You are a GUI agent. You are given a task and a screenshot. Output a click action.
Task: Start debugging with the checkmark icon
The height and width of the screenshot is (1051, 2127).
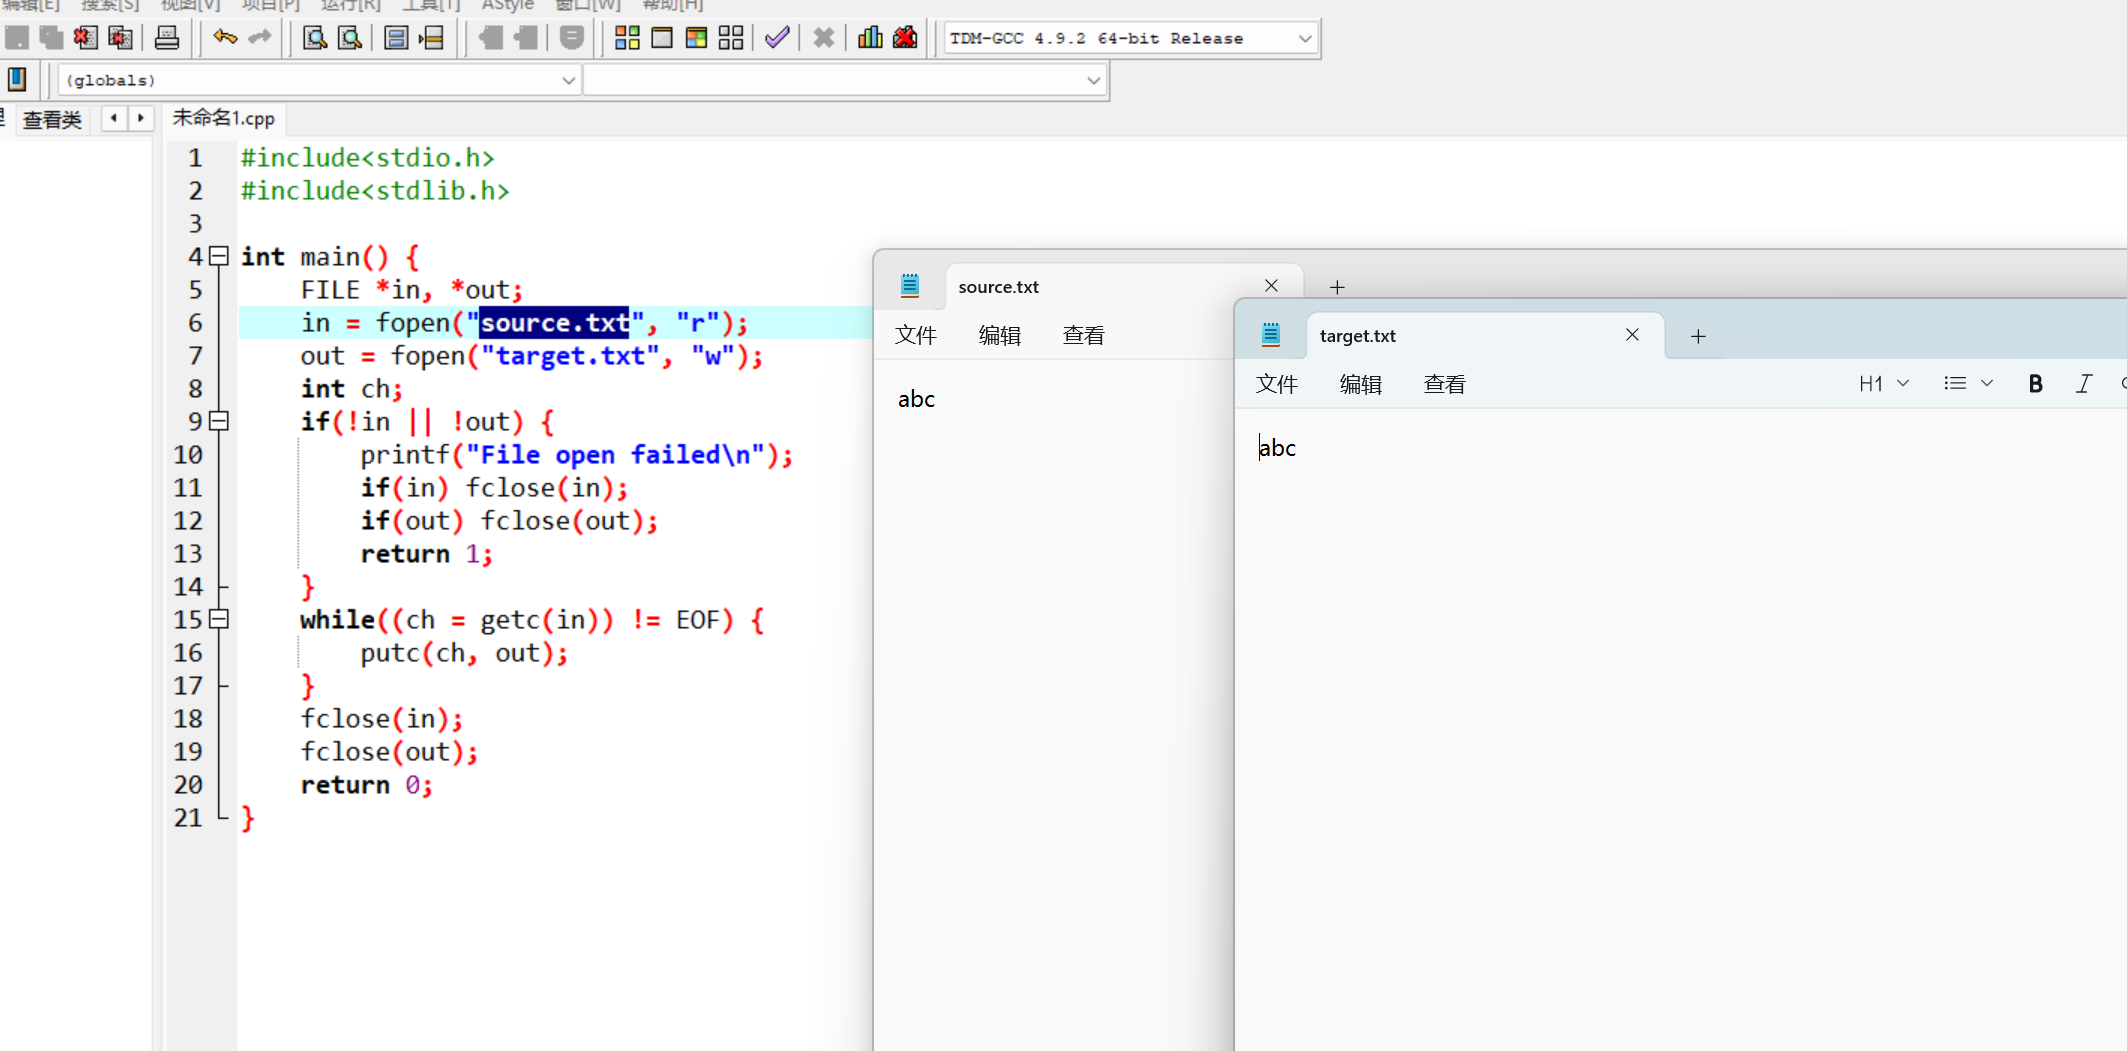(777, 38)
